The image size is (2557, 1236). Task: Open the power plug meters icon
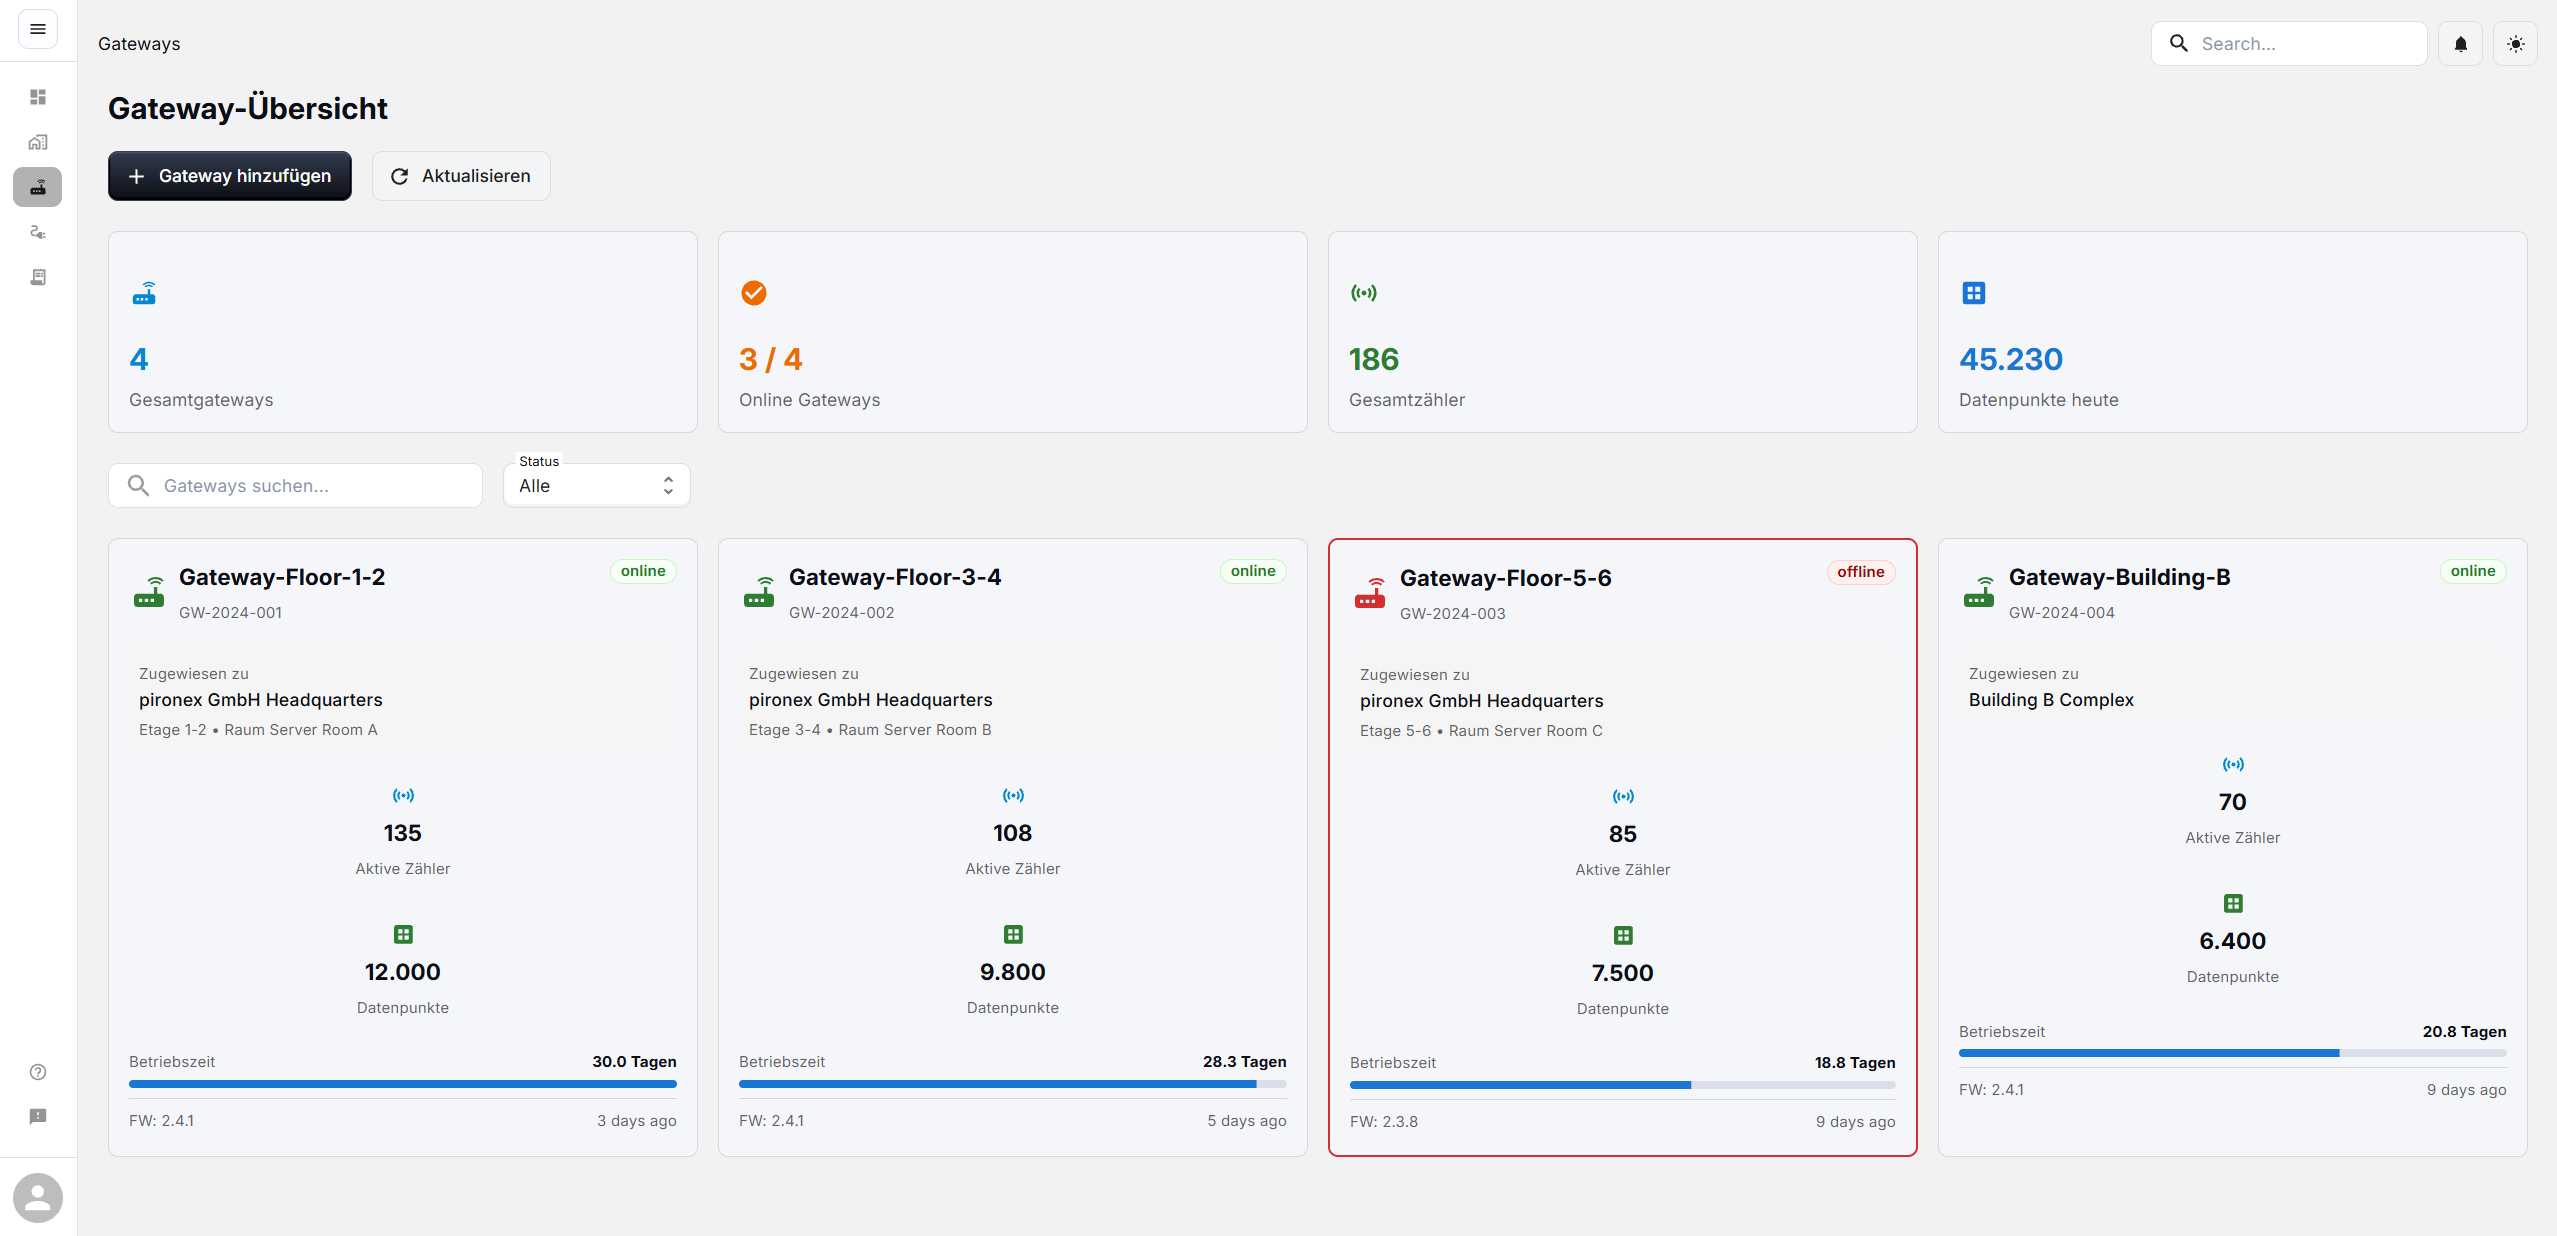38,232
